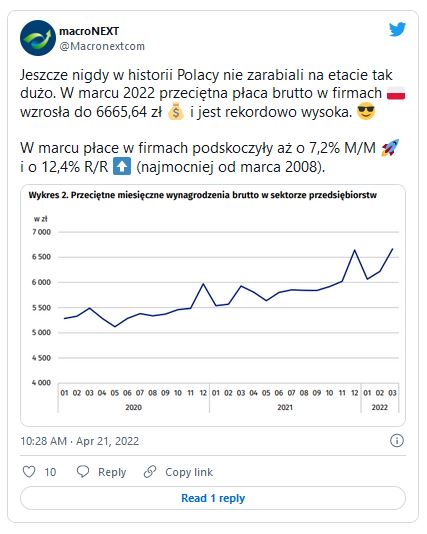Click the Copy link text
Viewport: 427px width, 534px height.
[189, 472]
